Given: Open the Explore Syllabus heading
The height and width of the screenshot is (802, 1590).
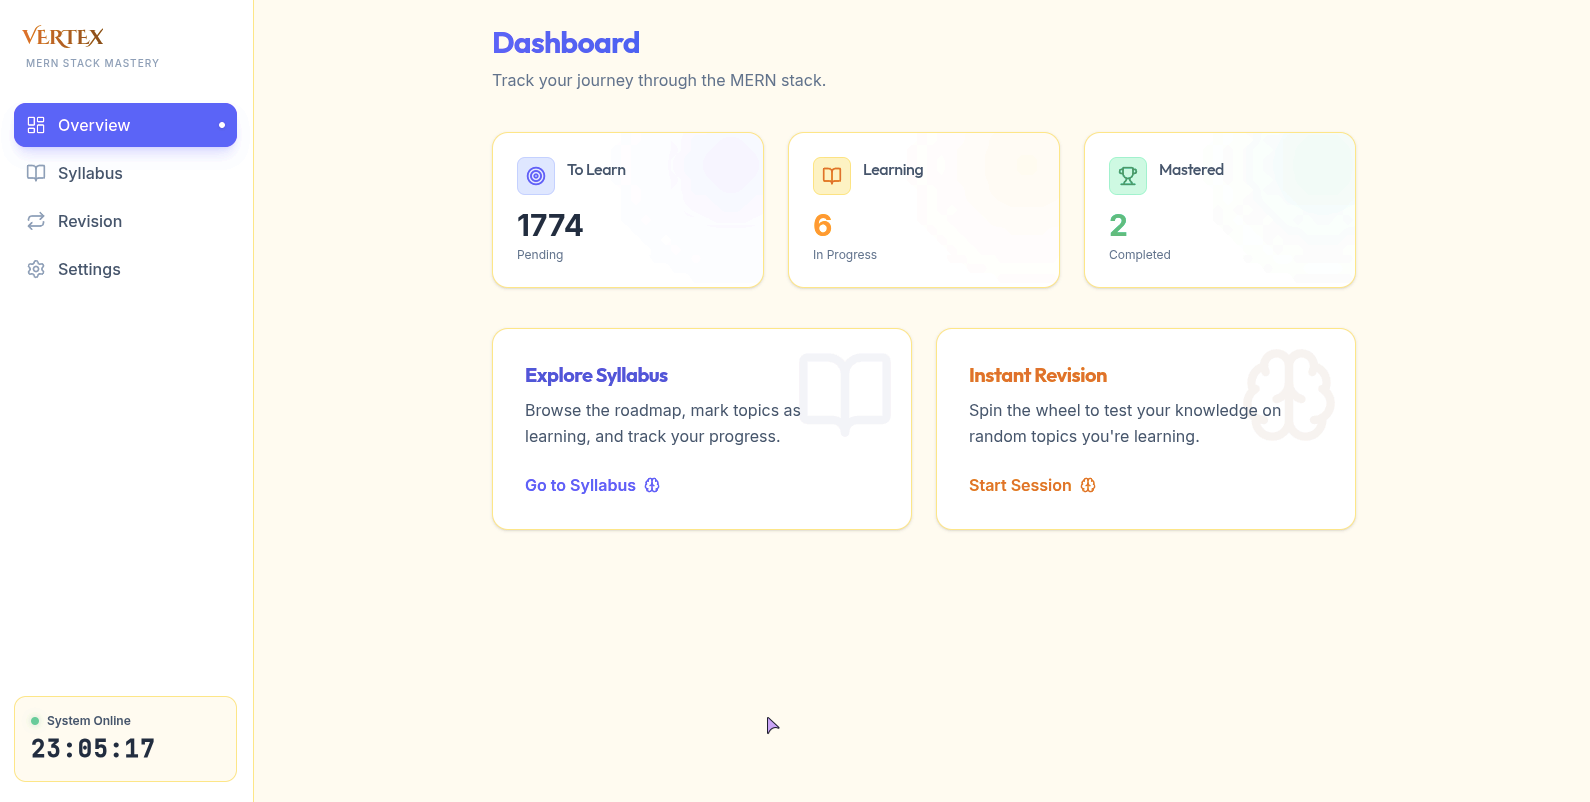Looking at the screenshot, I should tap(596, 375).
